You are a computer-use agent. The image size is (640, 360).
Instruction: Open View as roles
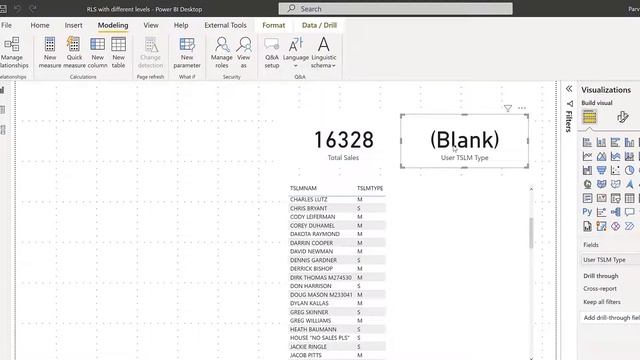[244, 52]
